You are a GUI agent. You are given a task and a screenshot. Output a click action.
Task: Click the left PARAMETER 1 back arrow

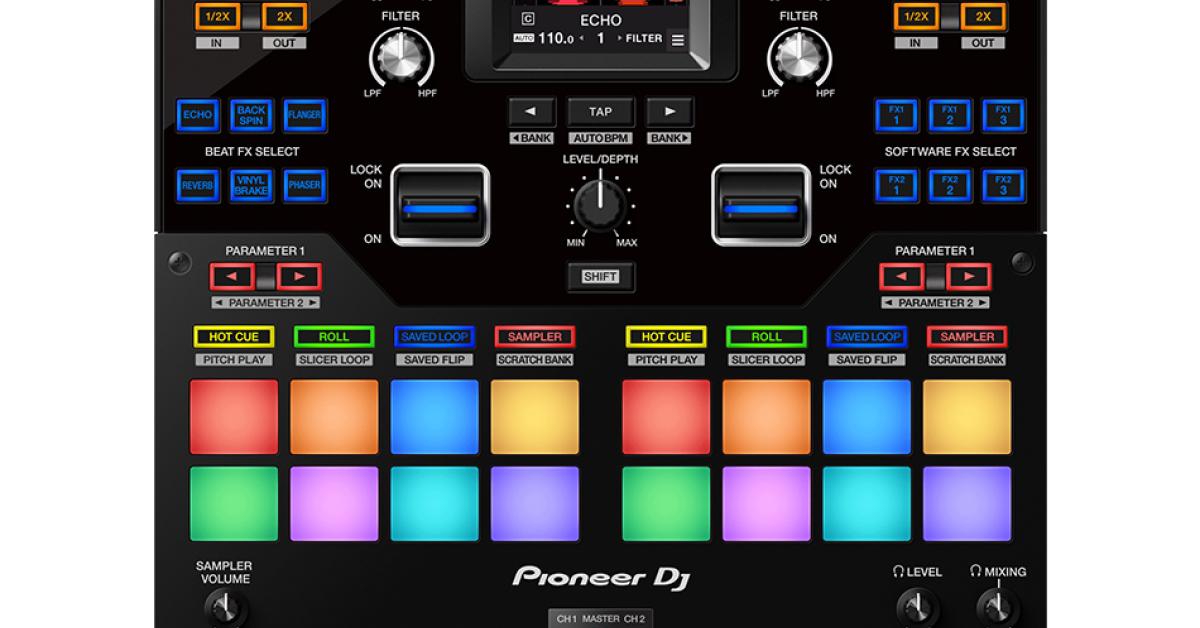click(232, 277)
